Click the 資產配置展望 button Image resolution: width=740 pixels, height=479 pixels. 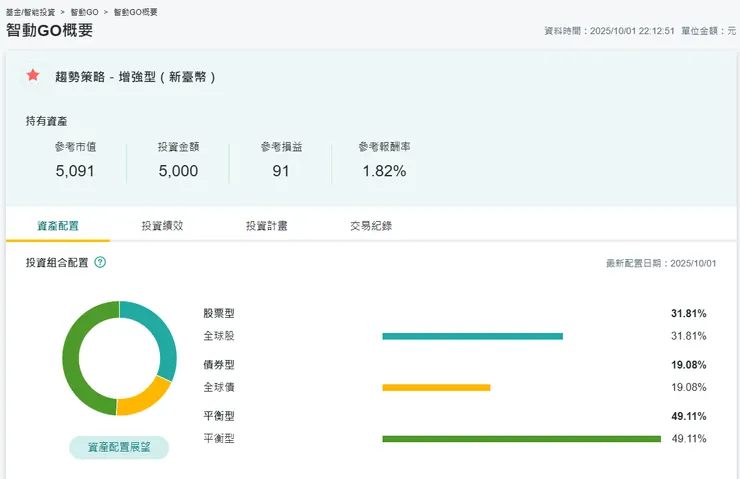[119, 447]
